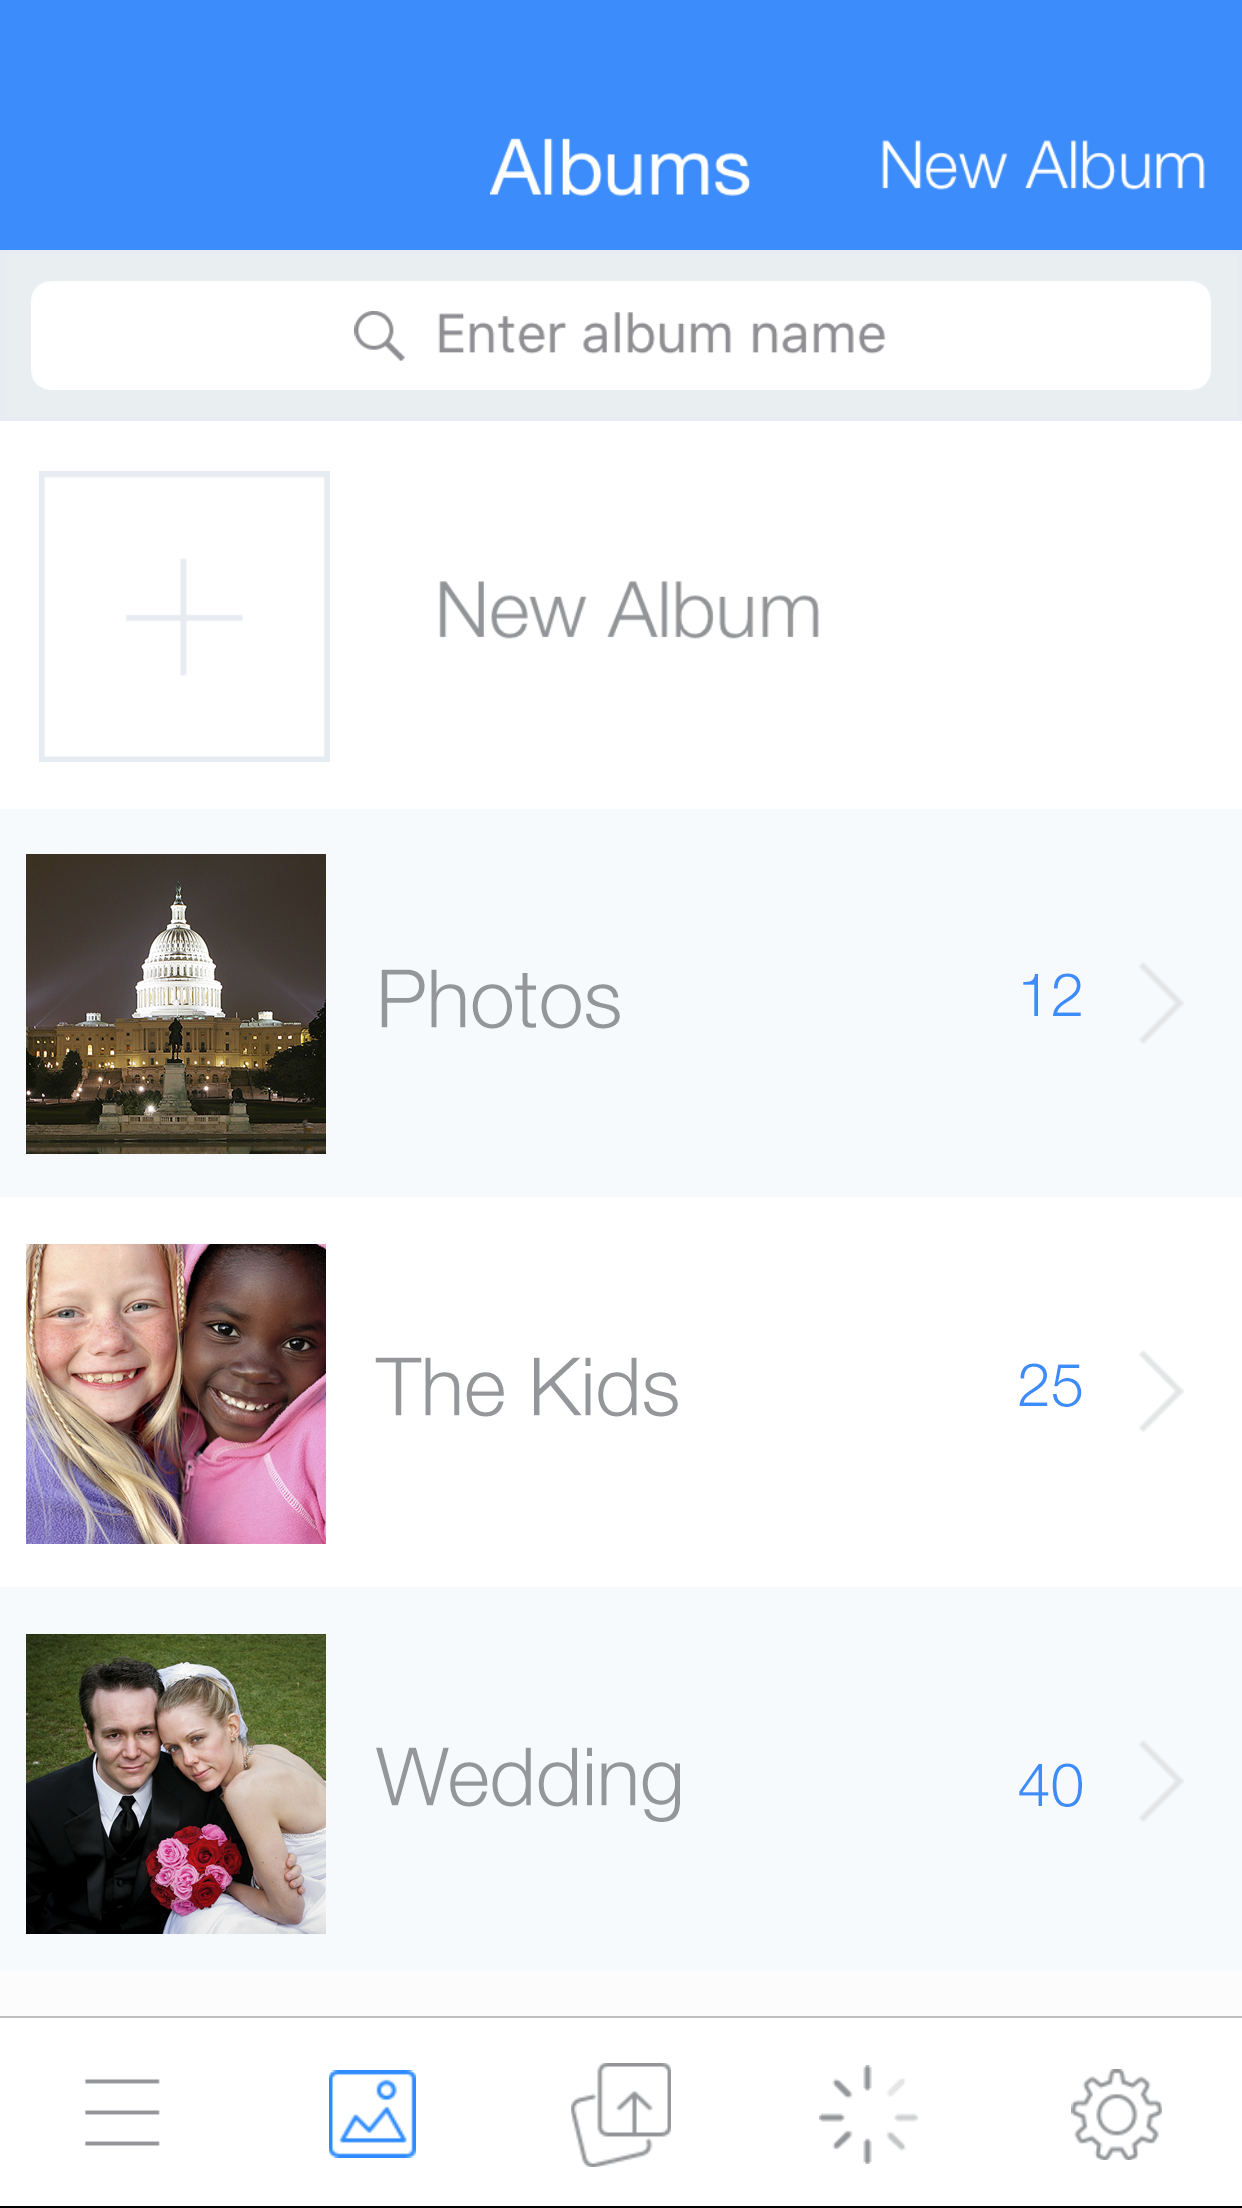Image resolution: width=1242 pixels, height=2208 pixels.
Task: Open the Capitol building thumbnail
Action: 176,1004
